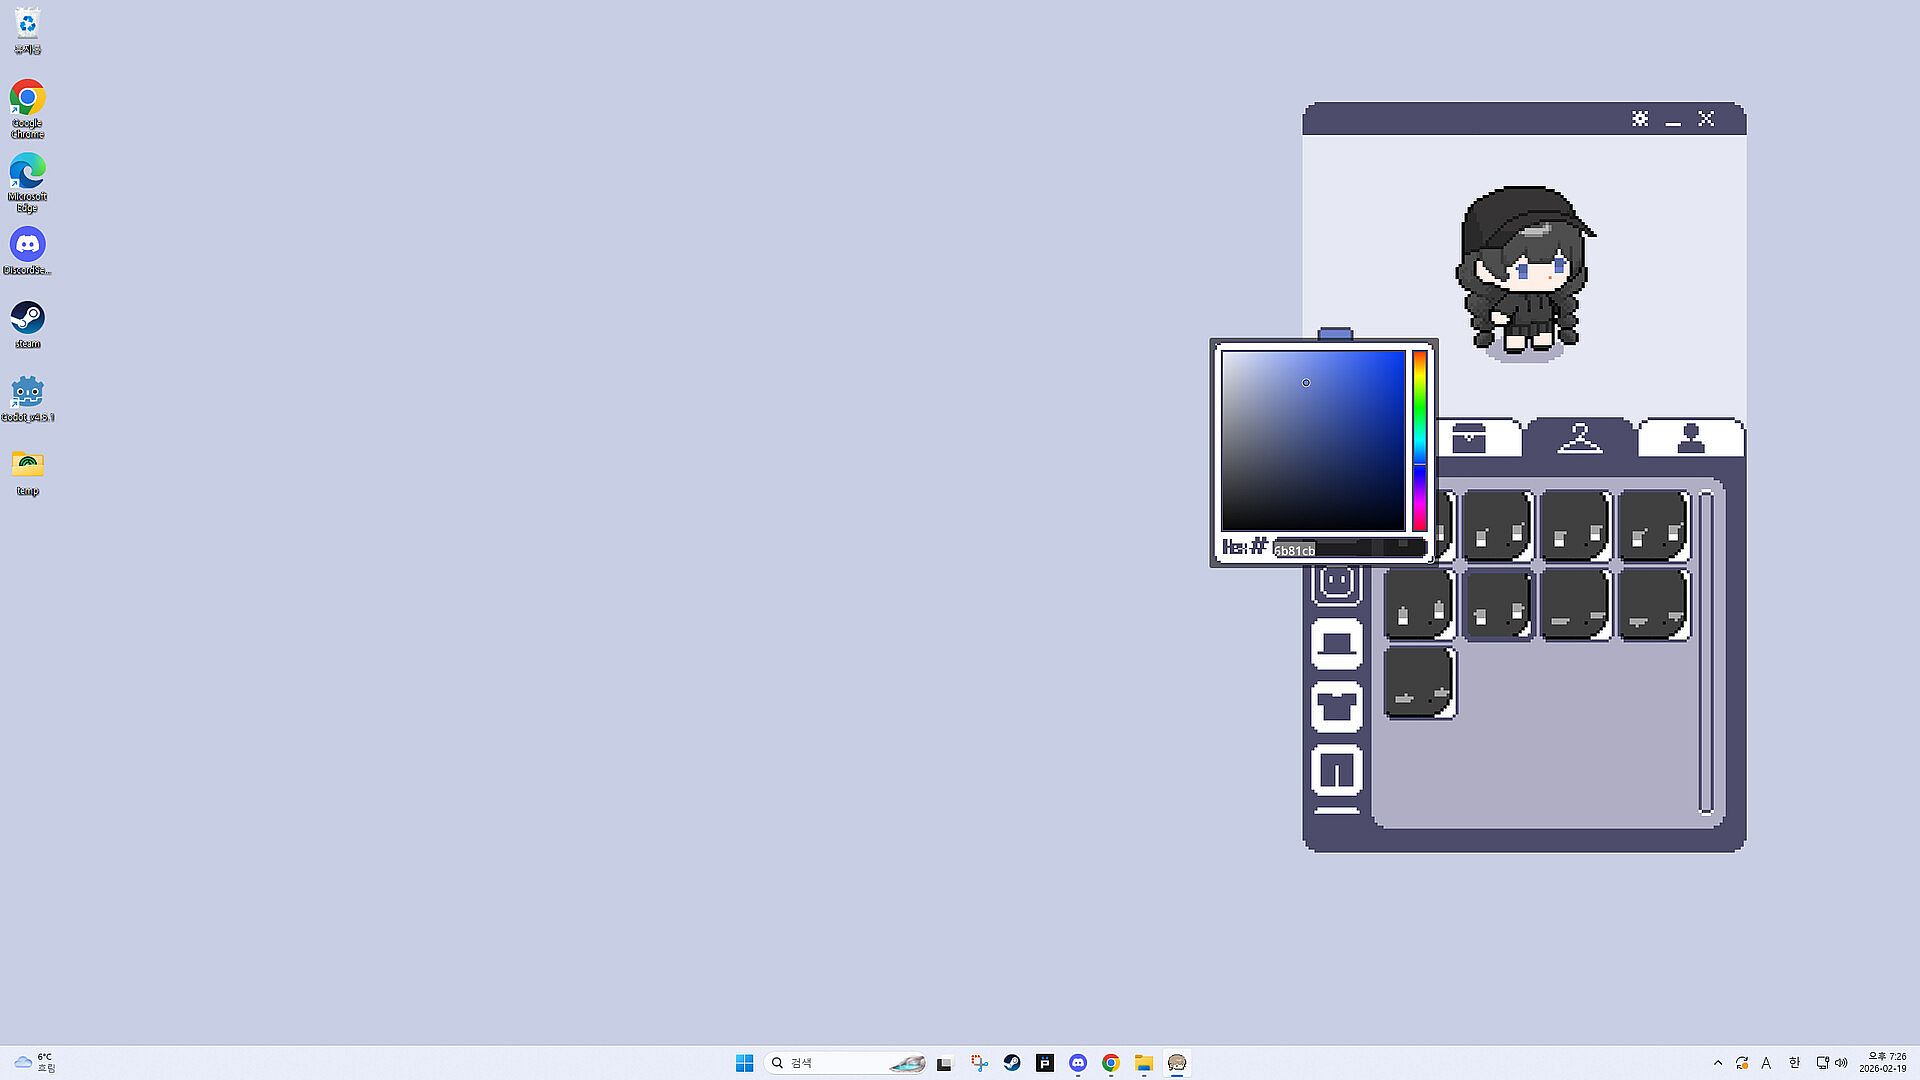Switch to the treasure chest tab
The height and width of the screenshot is (1080, 1920).
coord(1469,439)
